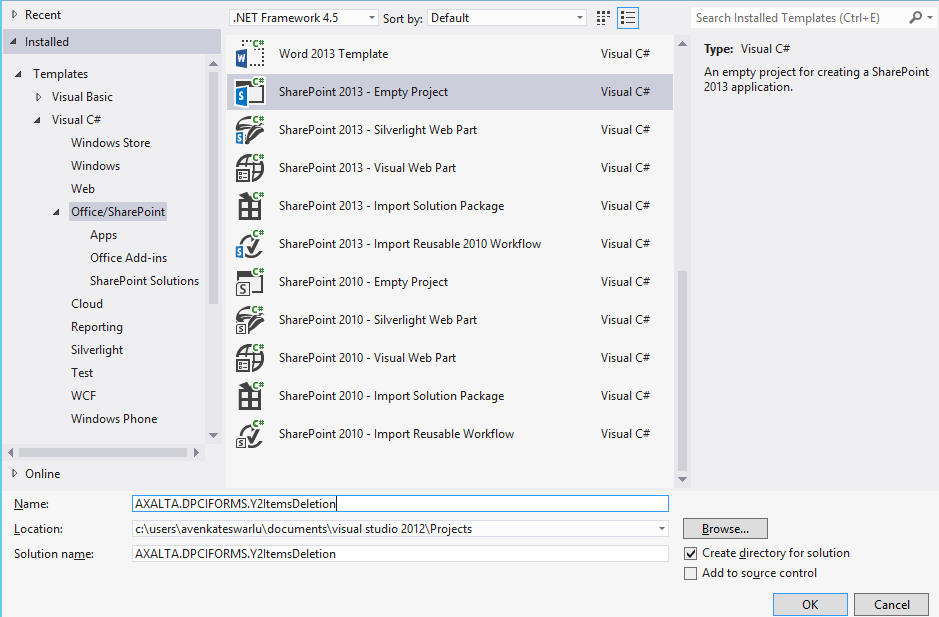Screen dimensions: 939x617
Task: Click SharePoint 2013 Import Solution Package icon
Action: [250, 206]
